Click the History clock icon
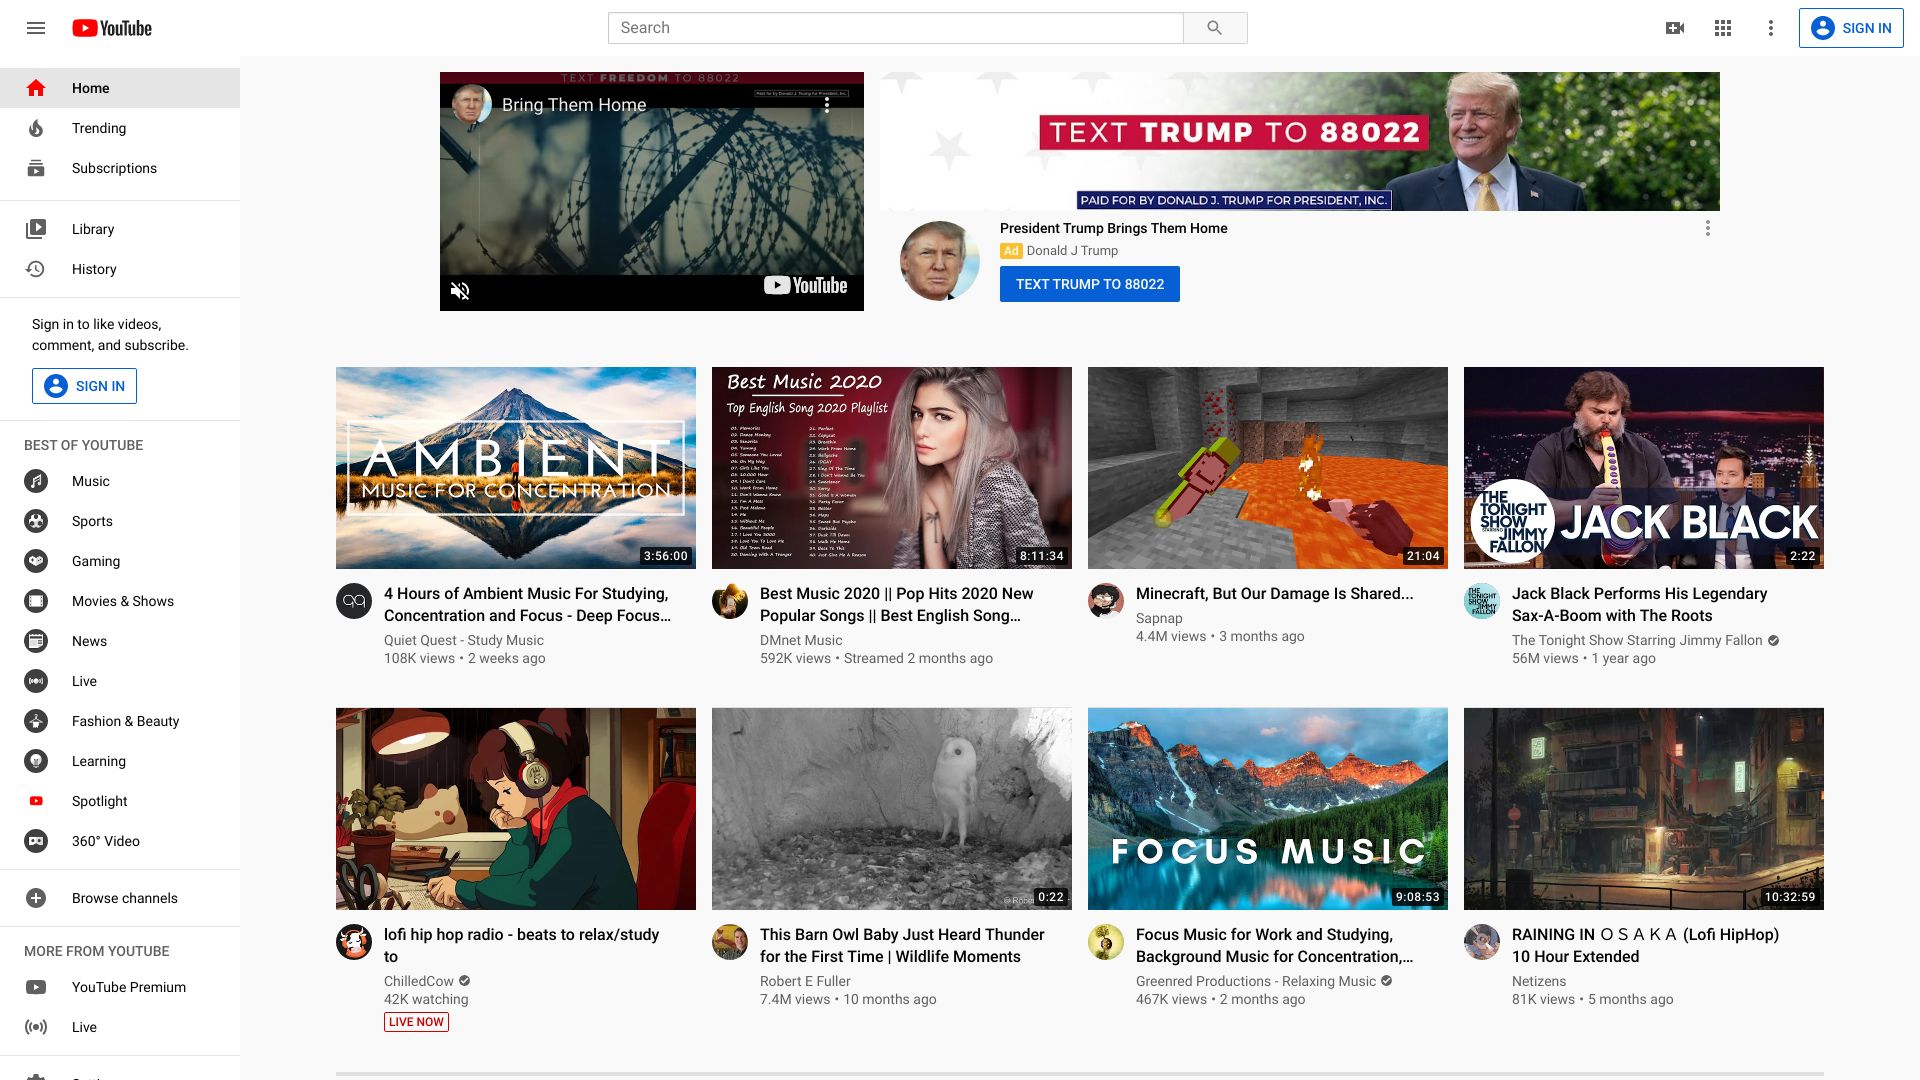Screen dimensions: 1920x1080 coord(36,269)
